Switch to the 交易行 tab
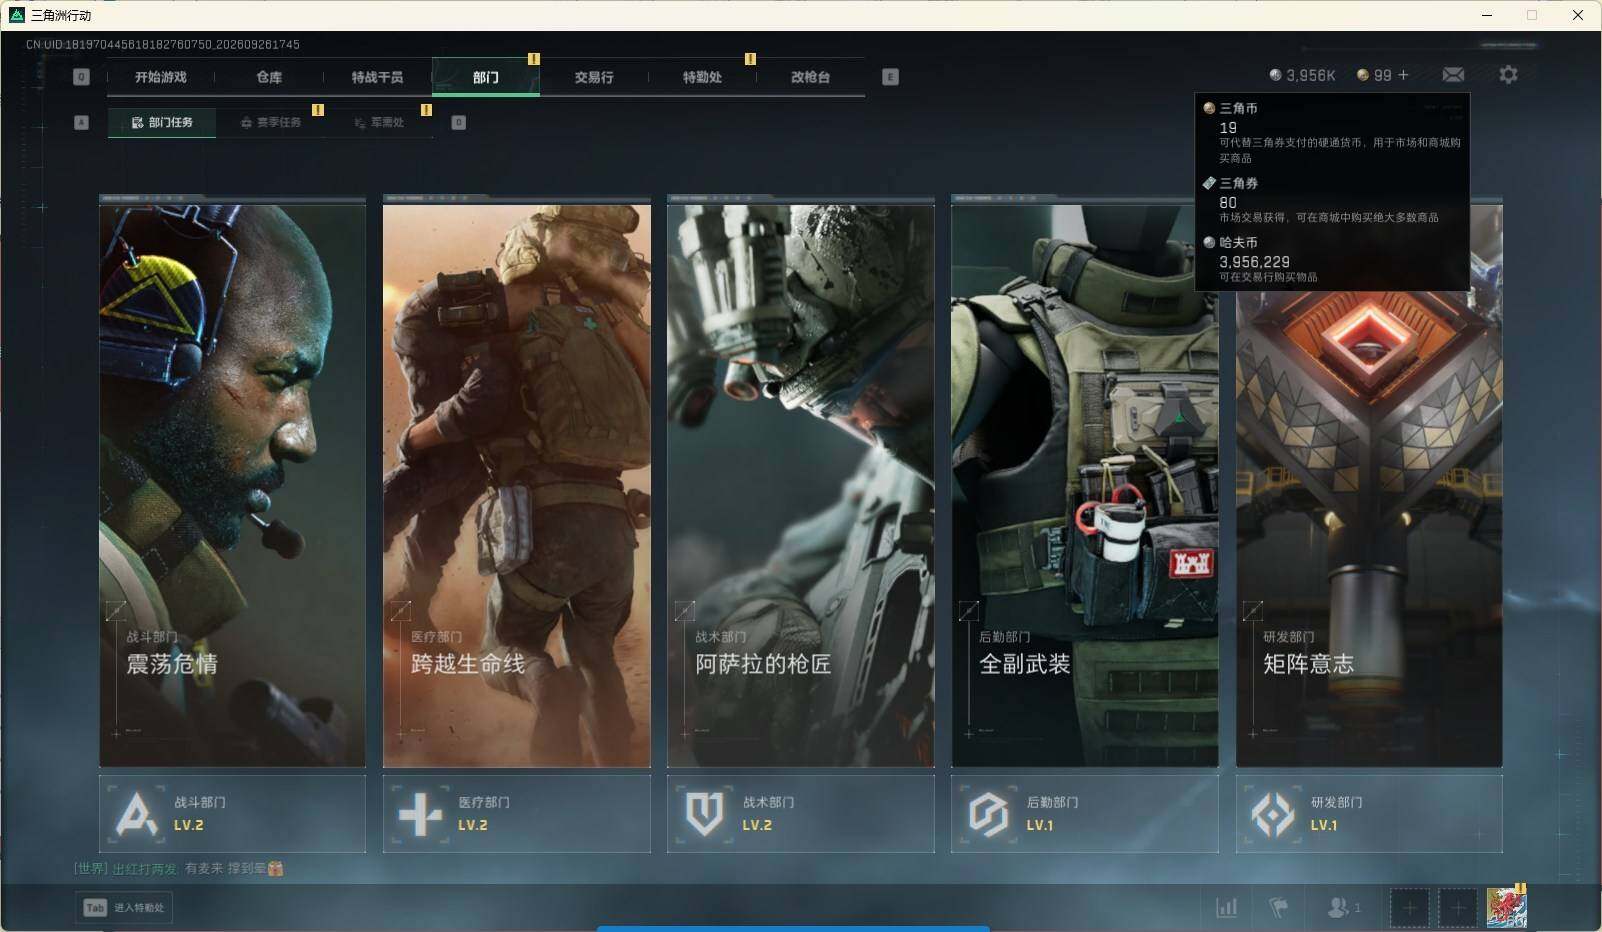Image resolution: width=1602 pixels, height=932 pixels. pyautogui.click(x=594, y=77)
